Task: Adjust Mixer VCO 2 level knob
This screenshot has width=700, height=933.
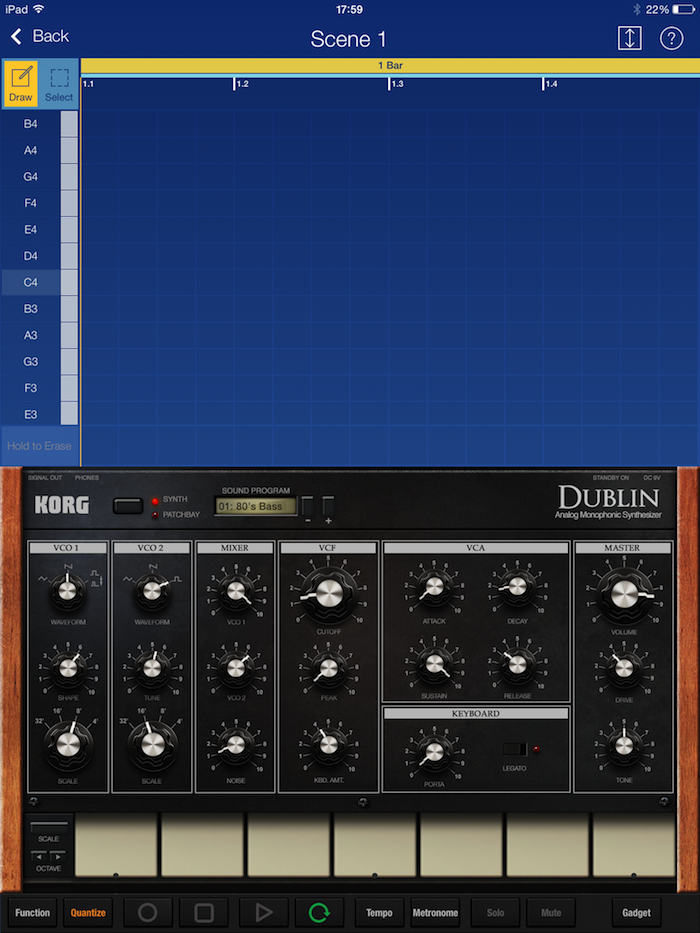Action: pos(236,668)
